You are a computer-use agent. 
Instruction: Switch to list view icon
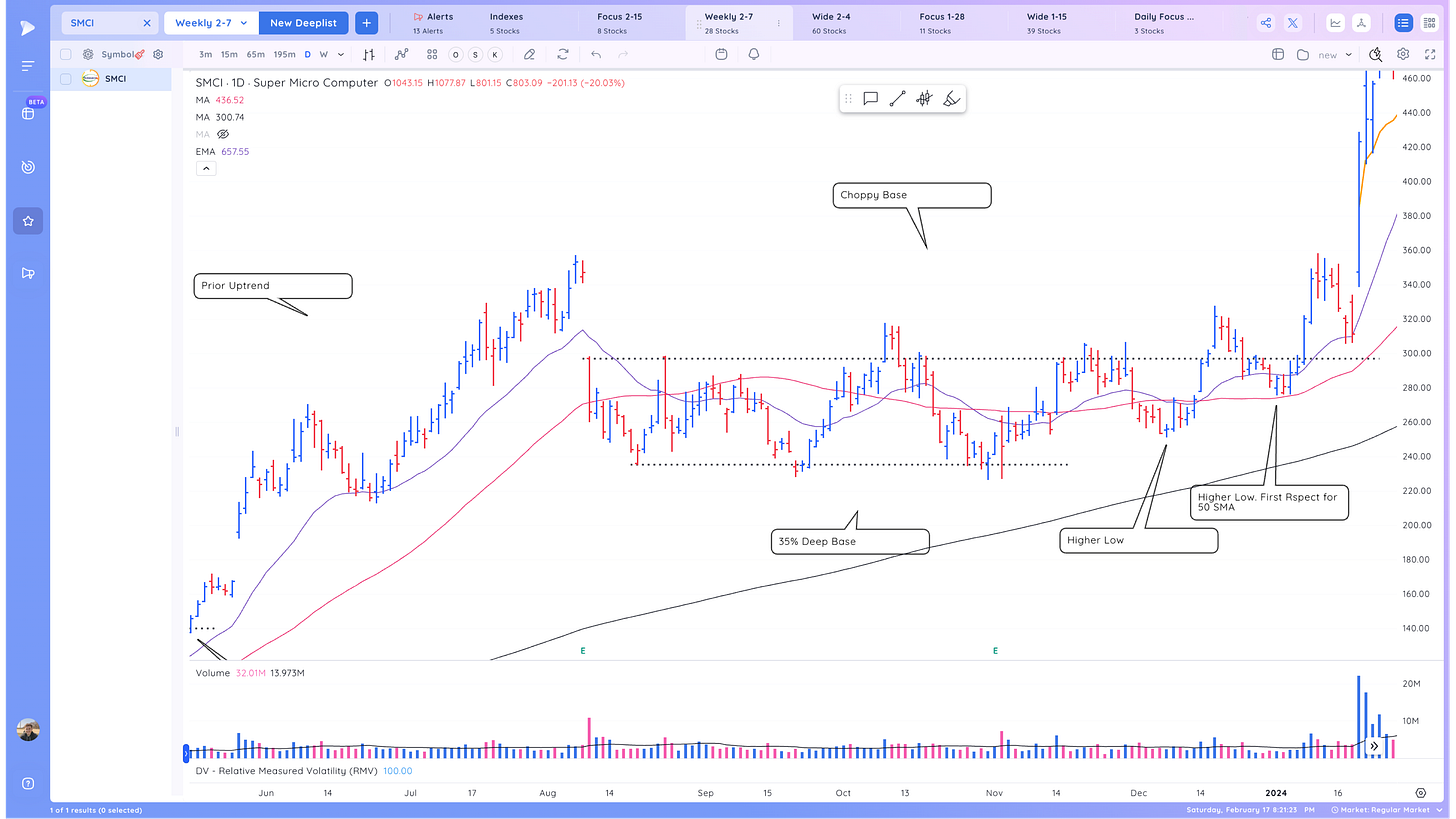pos(1403,22)
